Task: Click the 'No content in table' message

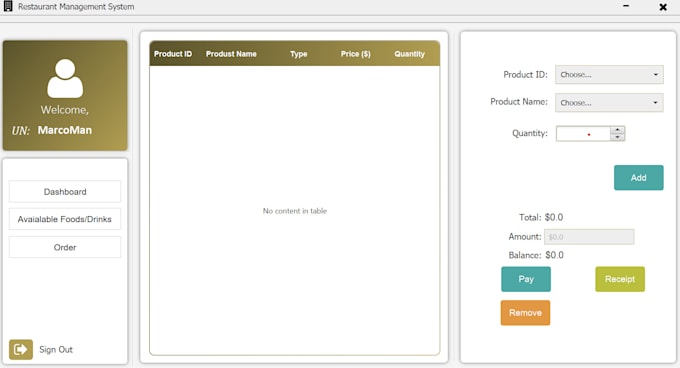Action: 295,211
